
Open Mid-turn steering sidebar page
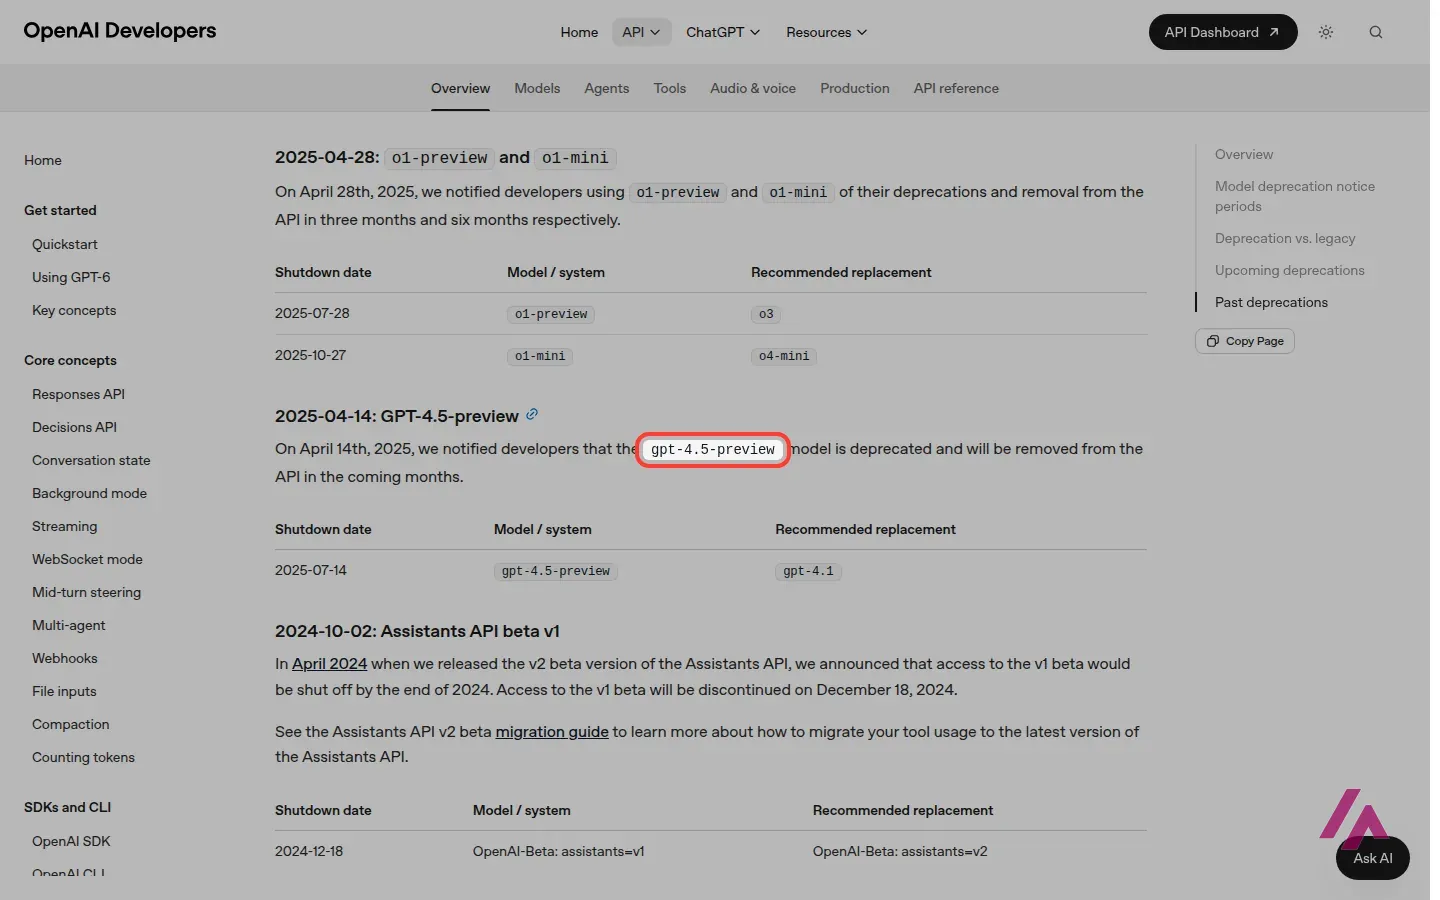click(x=86, y=592)
